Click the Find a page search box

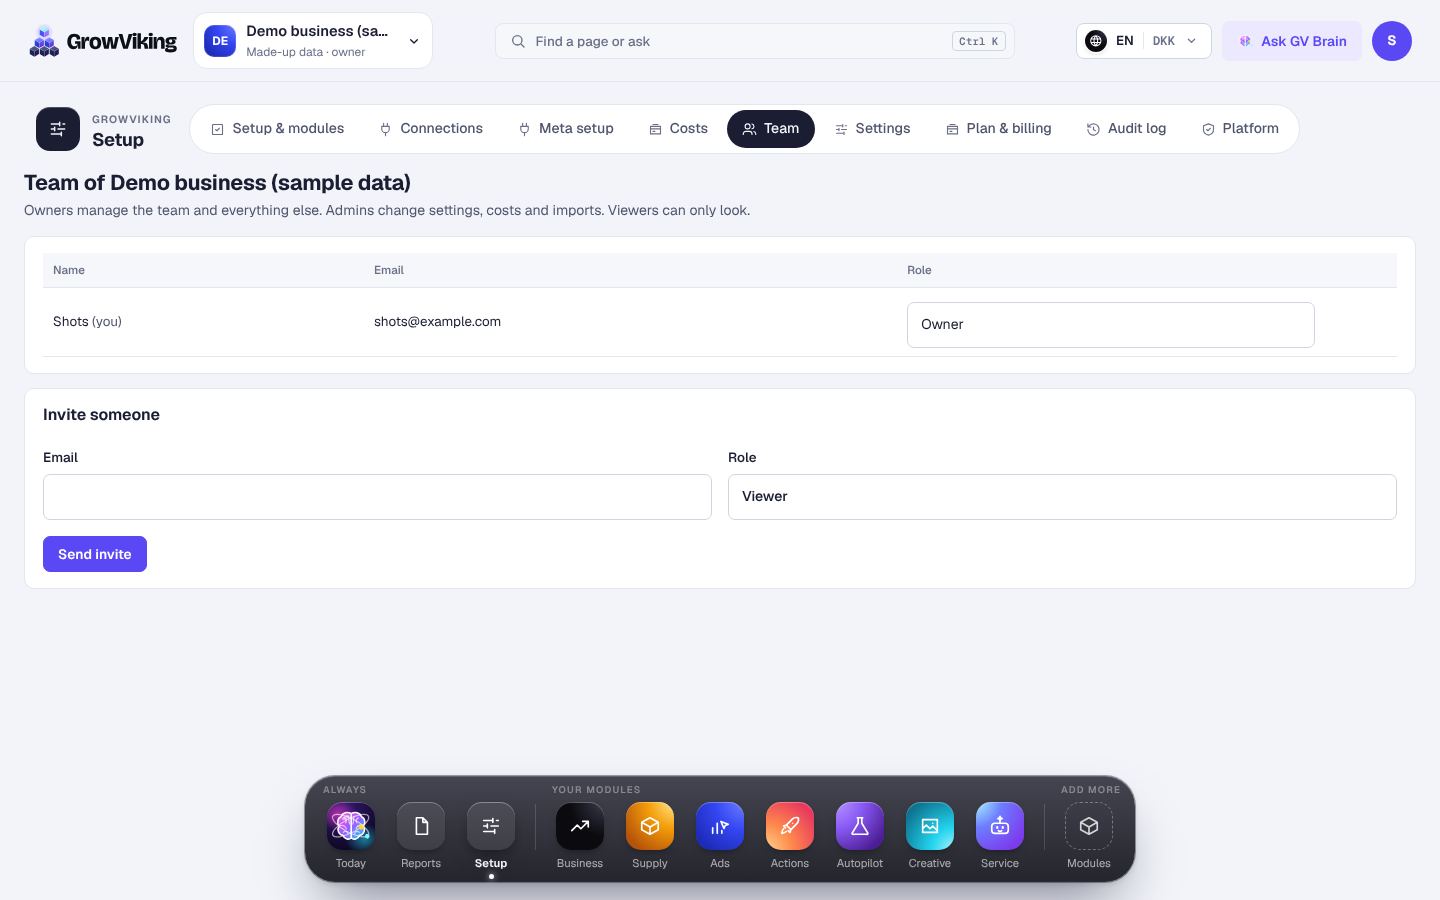755,41
